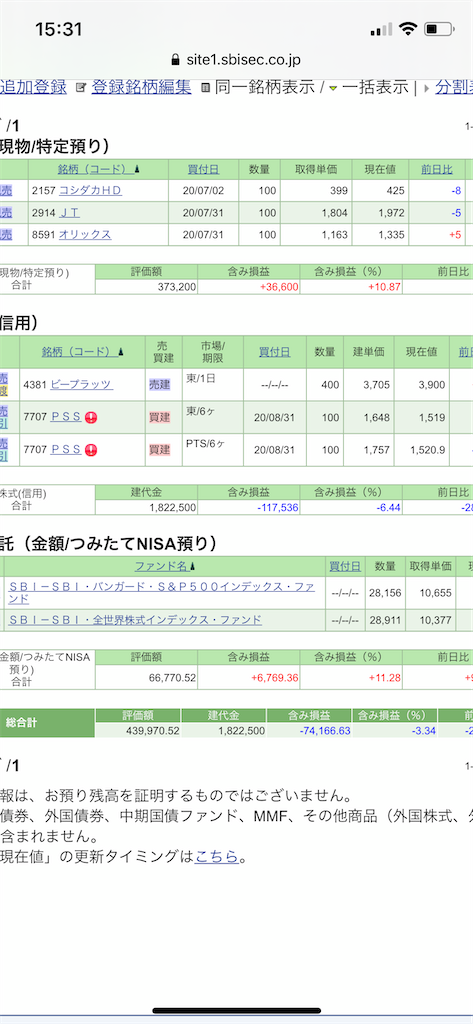Open the PSS link in the PTS/6ヶ row
This screenshot has width=473, height=1024.
click(66, 449)
